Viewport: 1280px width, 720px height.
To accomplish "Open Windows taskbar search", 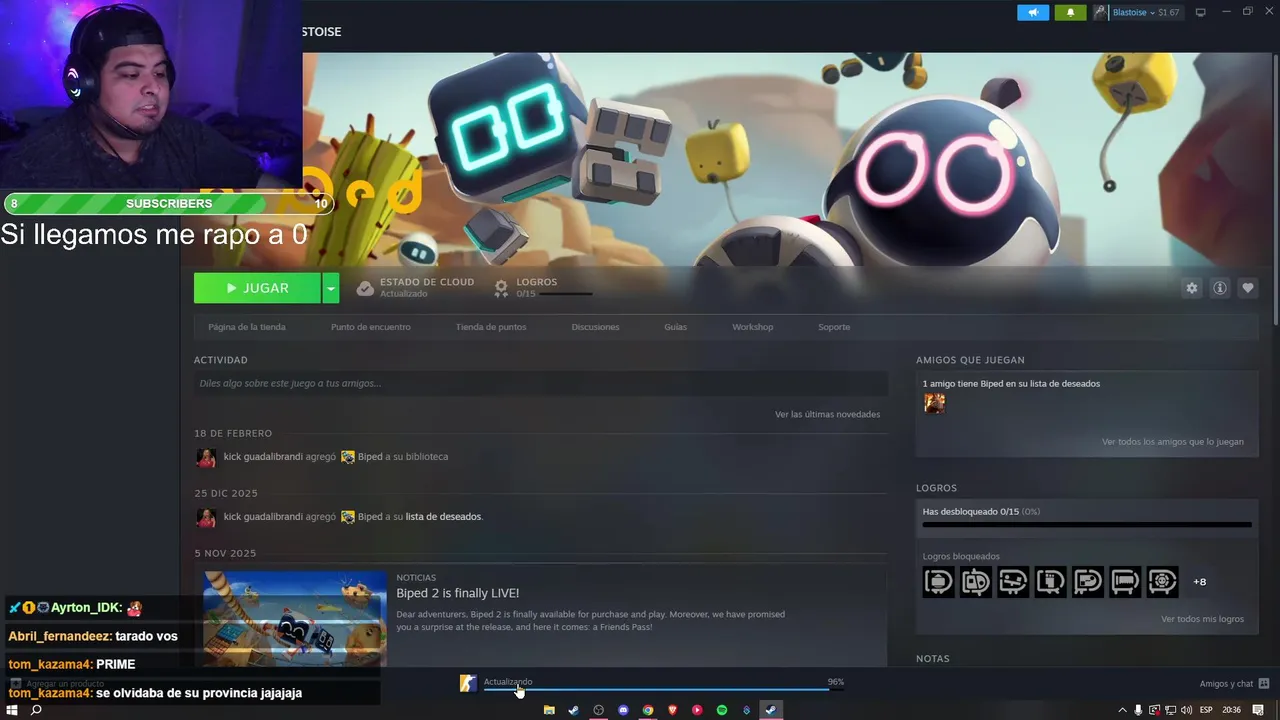I will [x=36, y=710].
